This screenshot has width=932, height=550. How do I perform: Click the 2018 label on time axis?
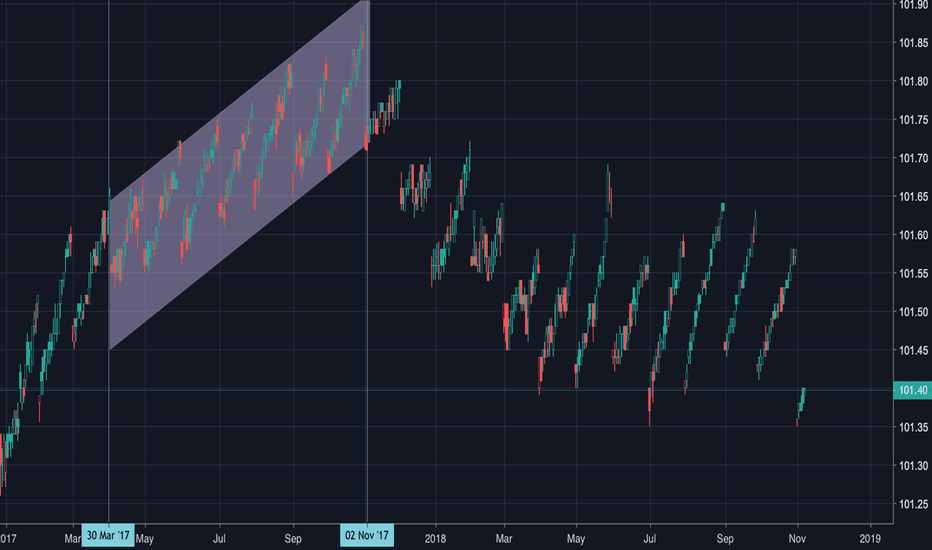tap(435, 539)
